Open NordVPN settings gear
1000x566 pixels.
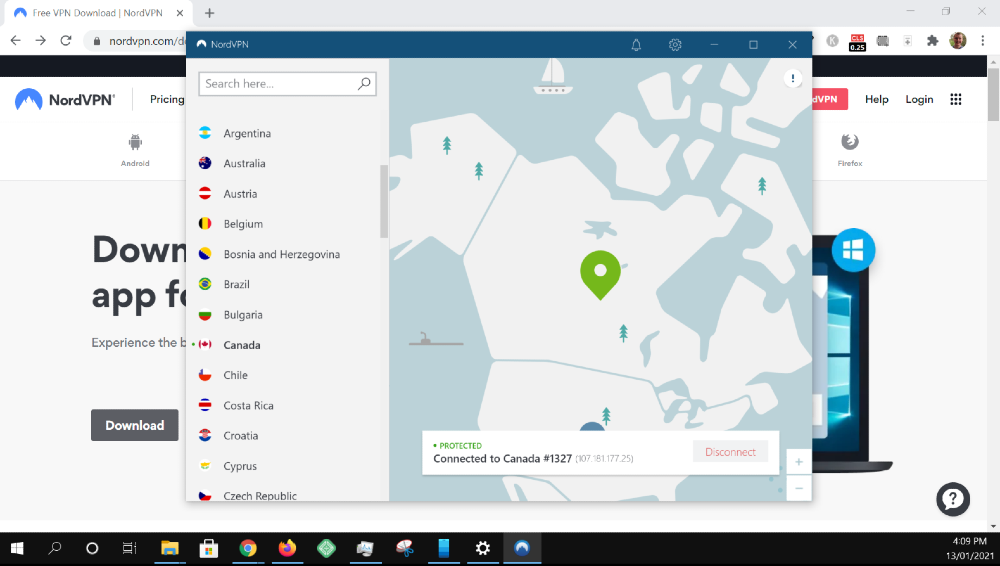click(675, 45)
